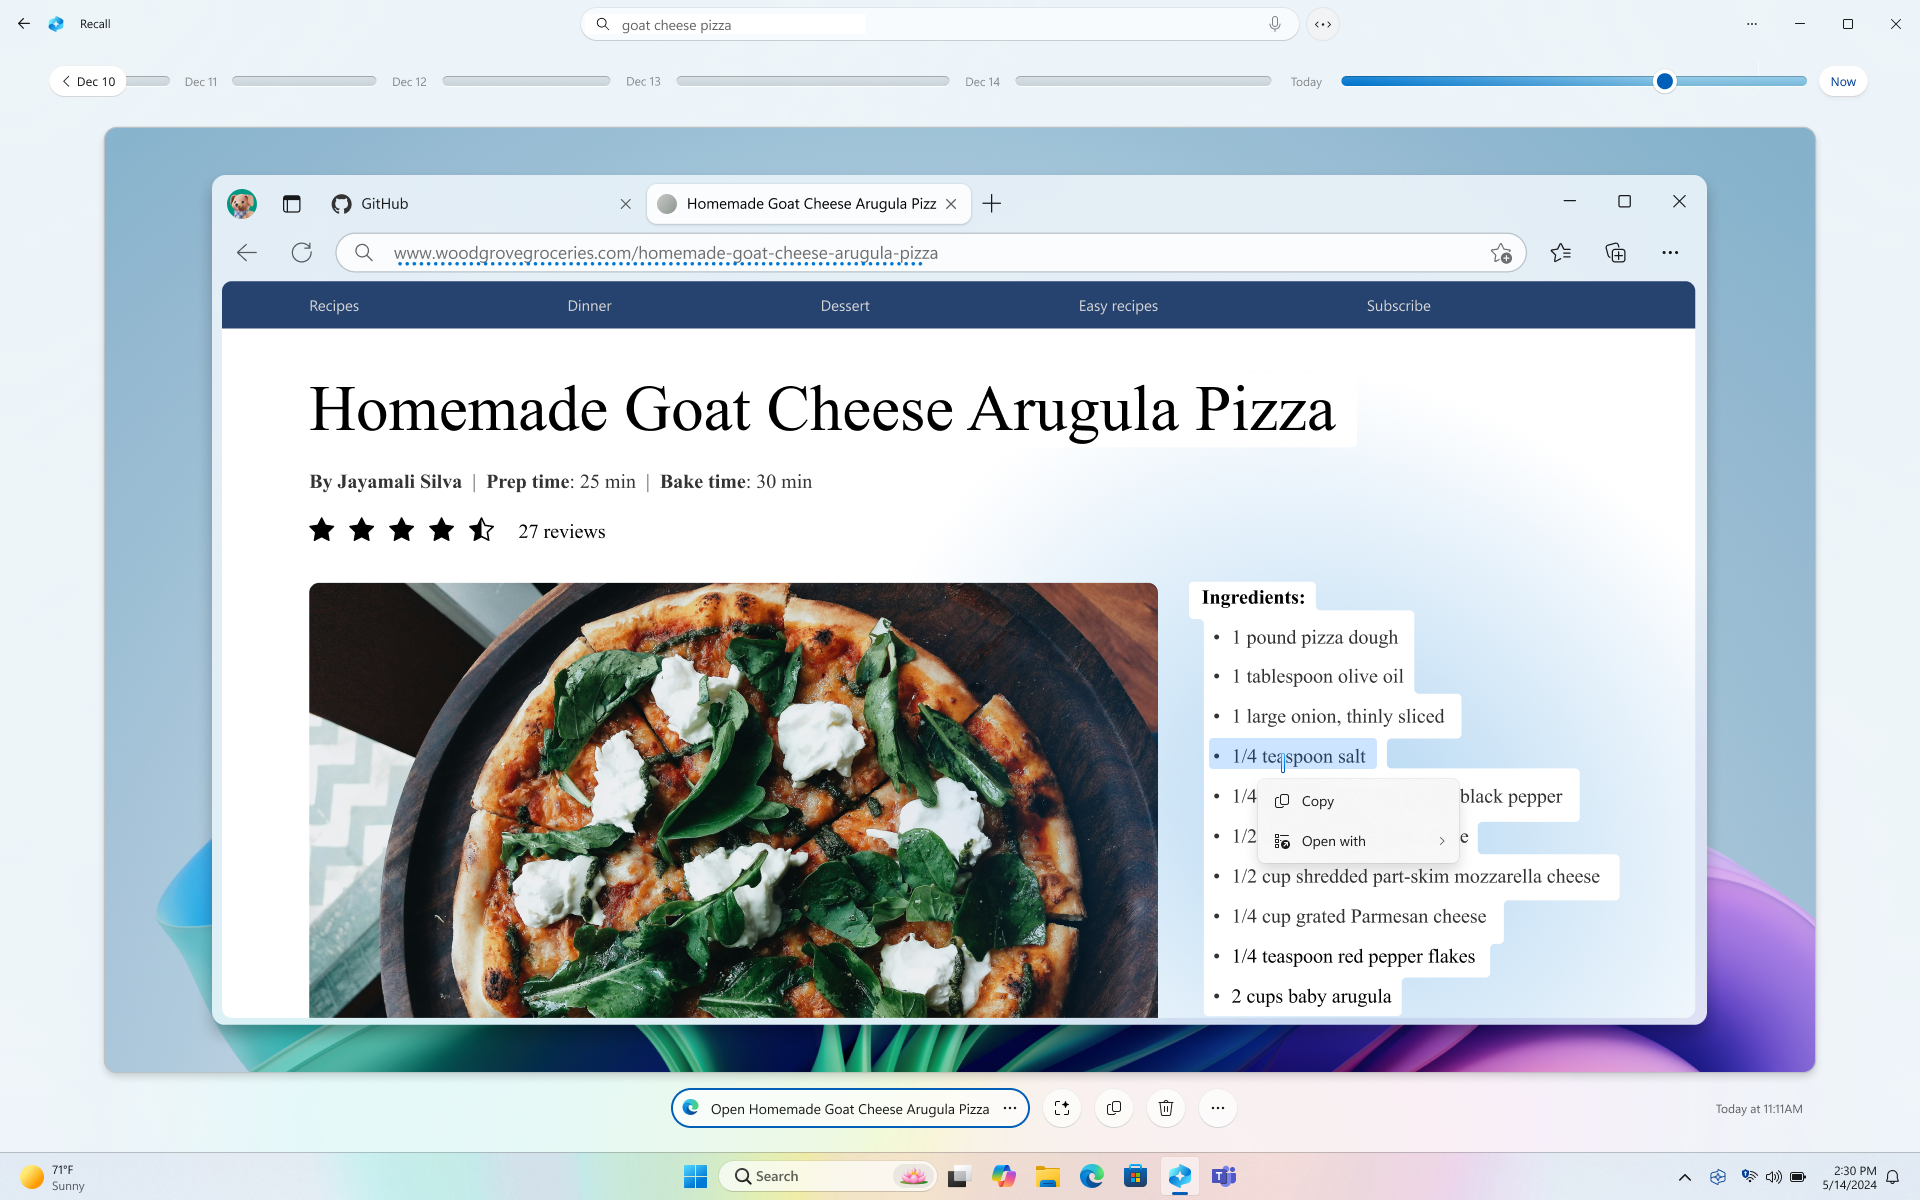
Task: Click the Recall screenshot zoom icon
Action: 1062,1107
